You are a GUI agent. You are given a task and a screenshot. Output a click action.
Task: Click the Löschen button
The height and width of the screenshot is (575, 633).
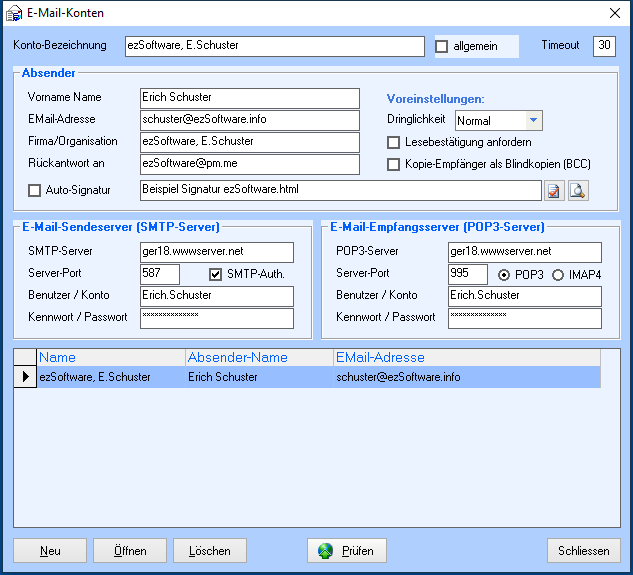click(210, 551)
